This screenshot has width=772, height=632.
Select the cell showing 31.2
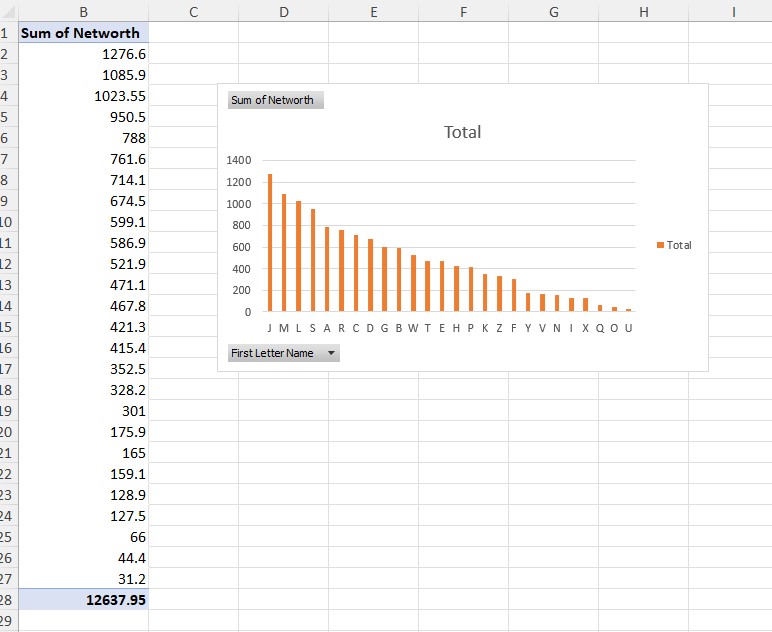[x=83, y=579]
